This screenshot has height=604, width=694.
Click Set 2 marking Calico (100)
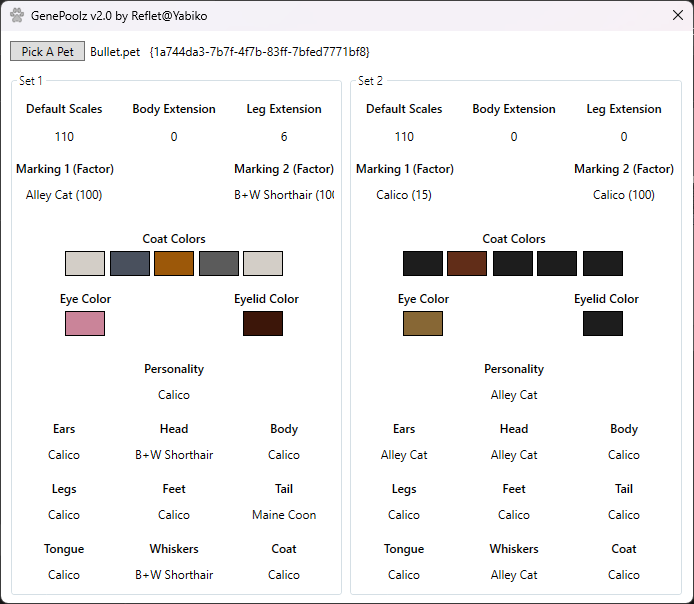click(x=624, y=195)
